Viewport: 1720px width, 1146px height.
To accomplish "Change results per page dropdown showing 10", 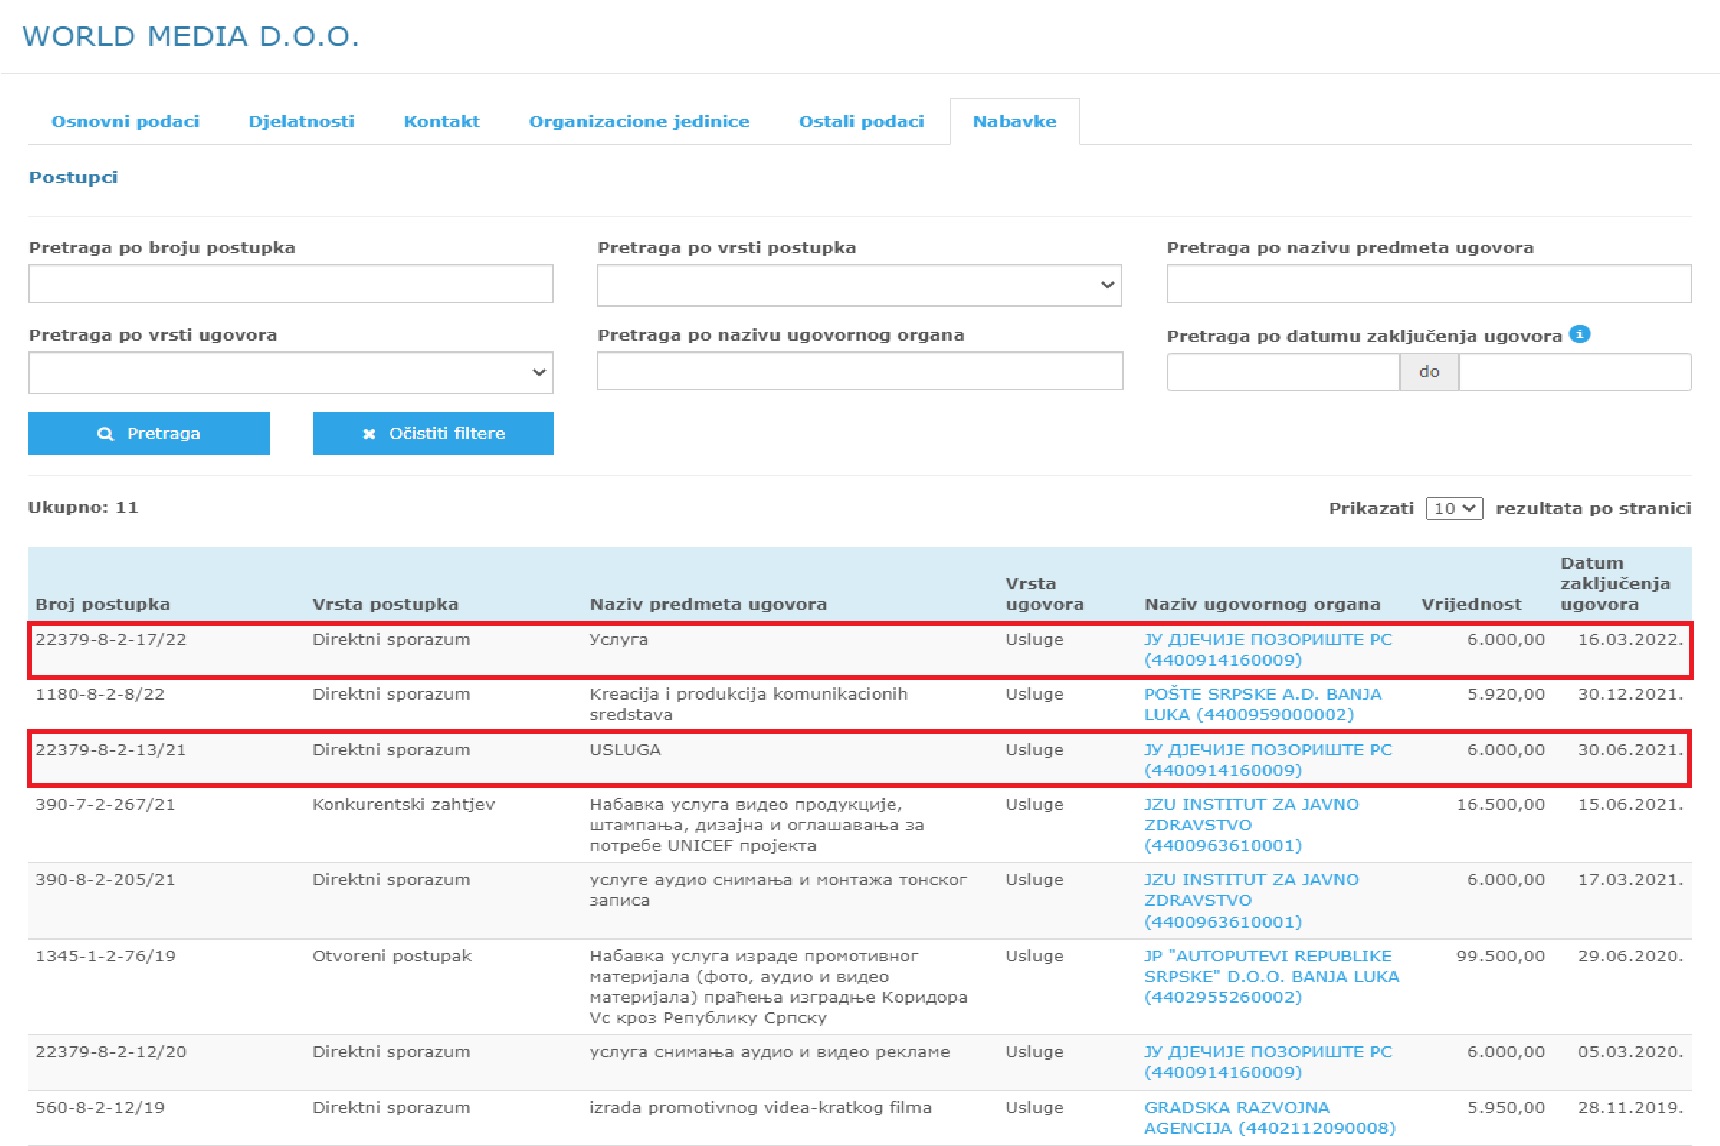I will [1454, 508].
